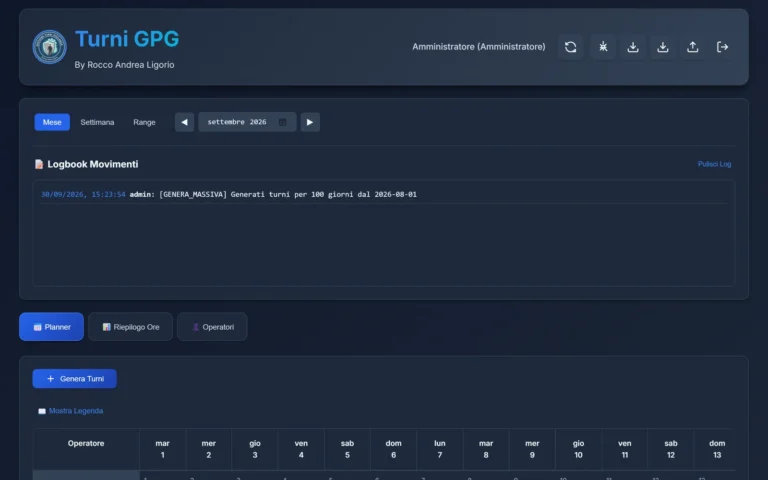Click the Genera Turni button
Screen dimensions: 768x480
click(74, 379)
